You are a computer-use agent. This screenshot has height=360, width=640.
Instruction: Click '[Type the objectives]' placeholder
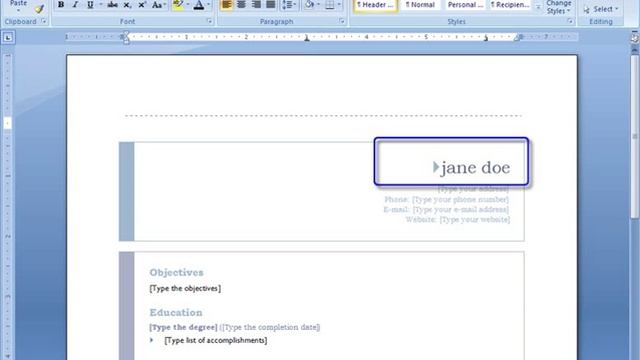[185, 289]
